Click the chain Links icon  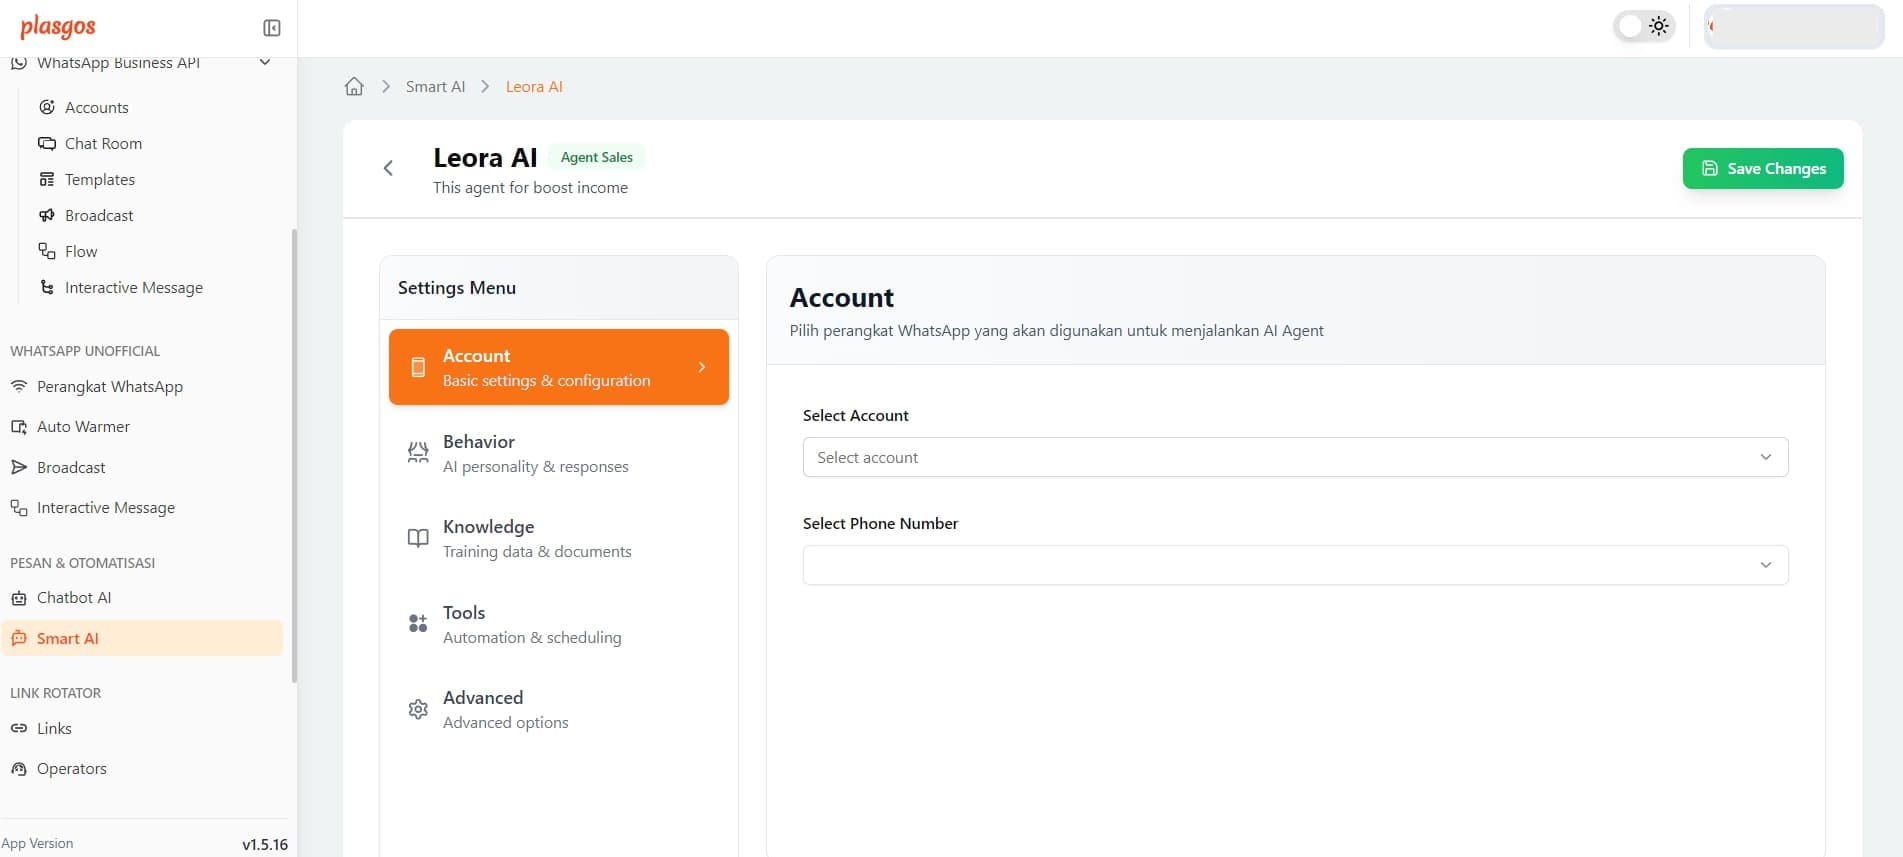tap(19, 728)
